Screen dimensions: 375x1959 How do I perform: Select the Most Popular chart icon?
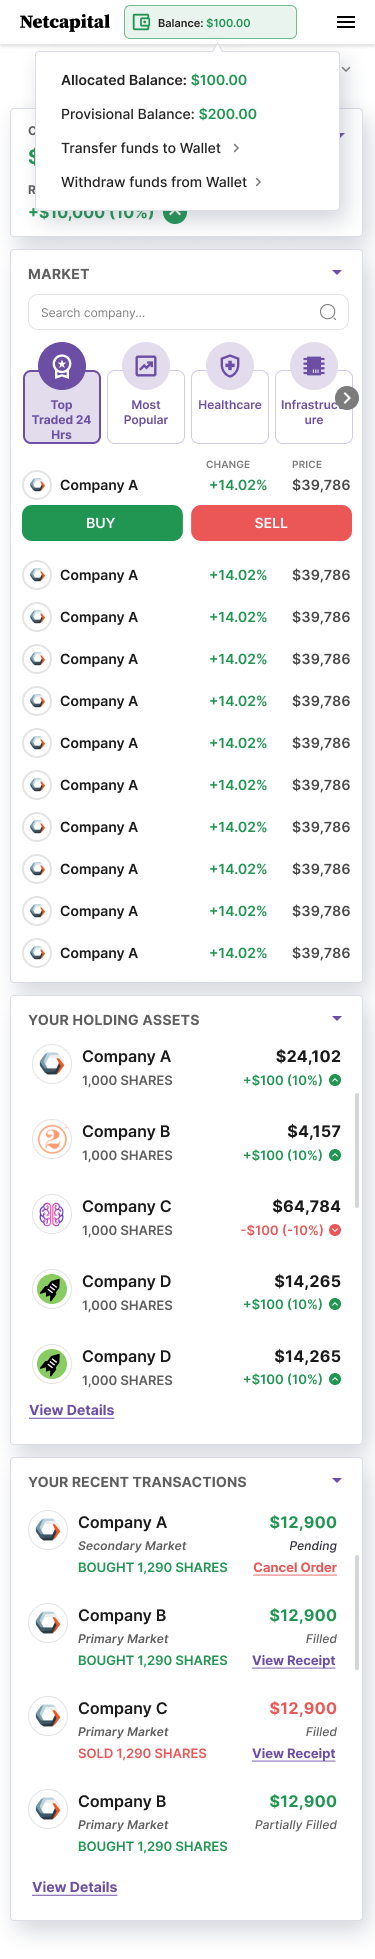tap(146, 366)
